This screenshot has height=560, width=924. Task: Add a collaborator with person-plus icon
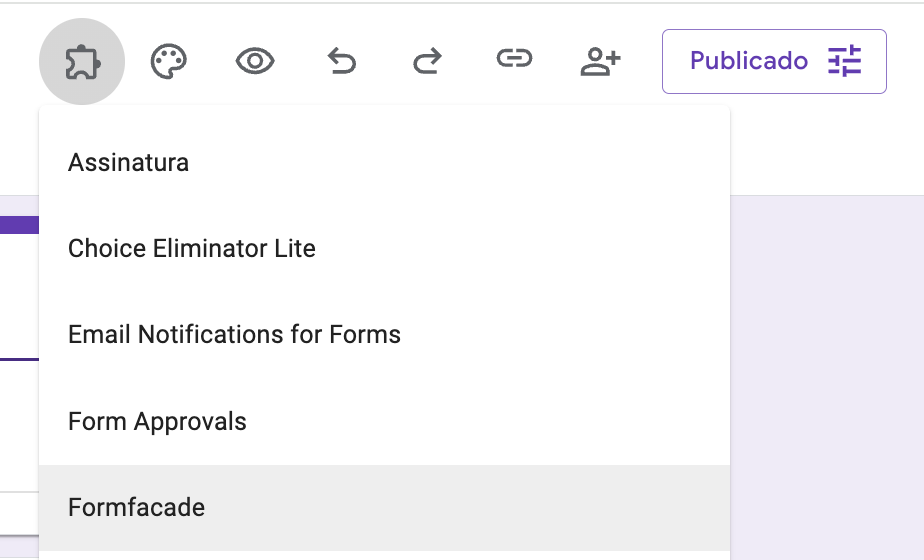[x=600, y=62]
